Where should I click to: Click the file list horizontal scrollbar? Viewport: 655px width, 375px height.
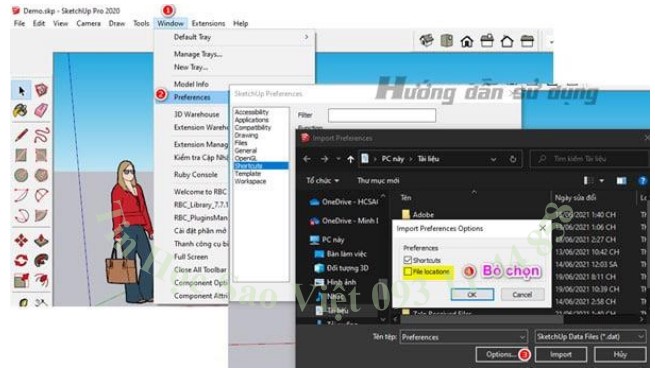pyautogui.click(x=482, y=319)
